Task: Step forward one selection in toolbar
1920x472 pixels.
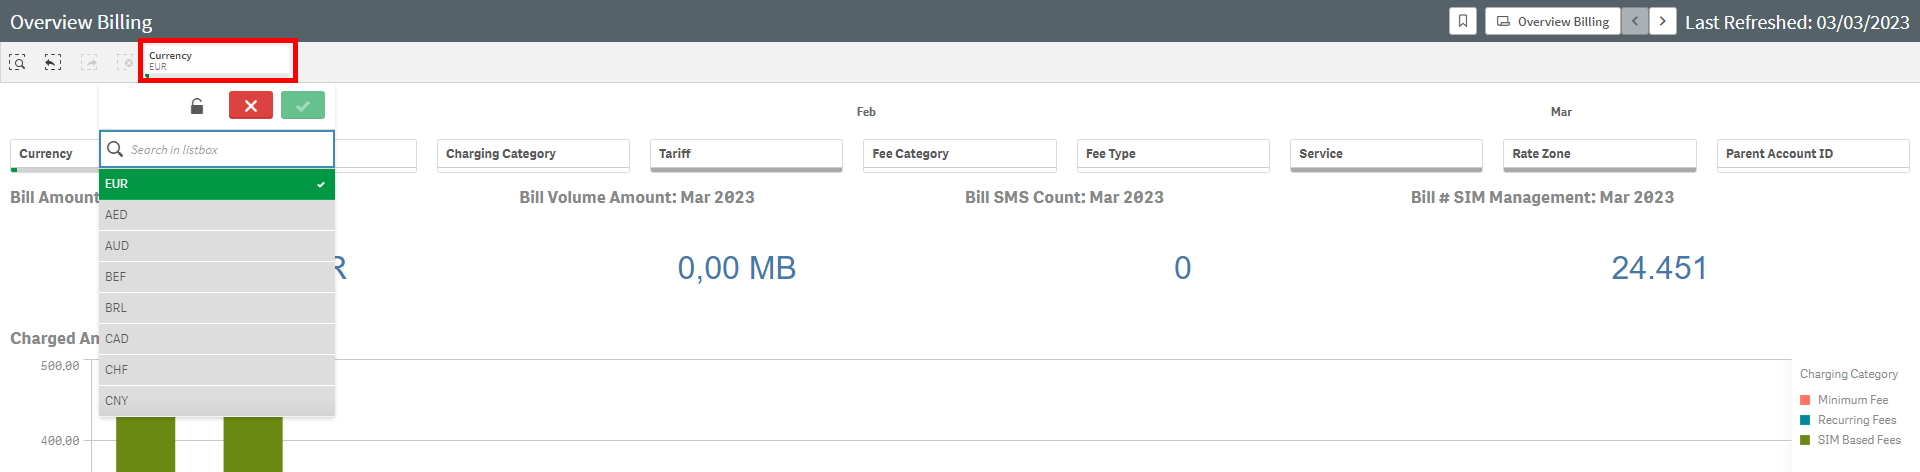Action: tap(89, 62)
